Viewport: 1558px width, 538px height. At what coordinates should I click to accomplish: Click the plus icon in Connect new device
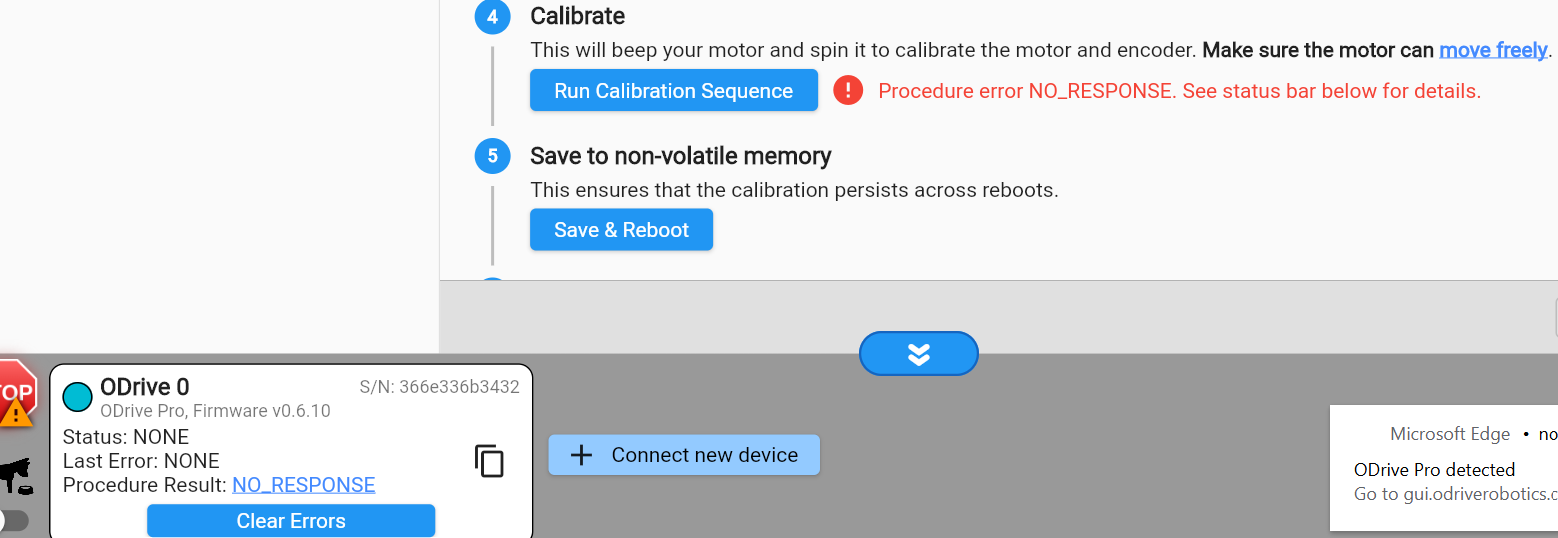coord(581,455)
